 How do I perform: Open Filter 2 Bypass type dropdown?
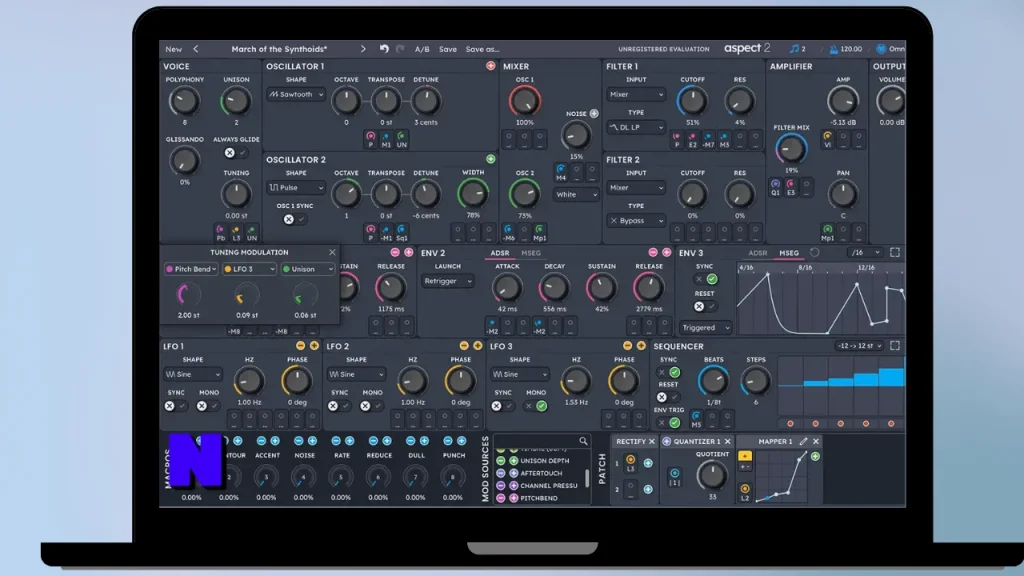(x=635, y=221)
